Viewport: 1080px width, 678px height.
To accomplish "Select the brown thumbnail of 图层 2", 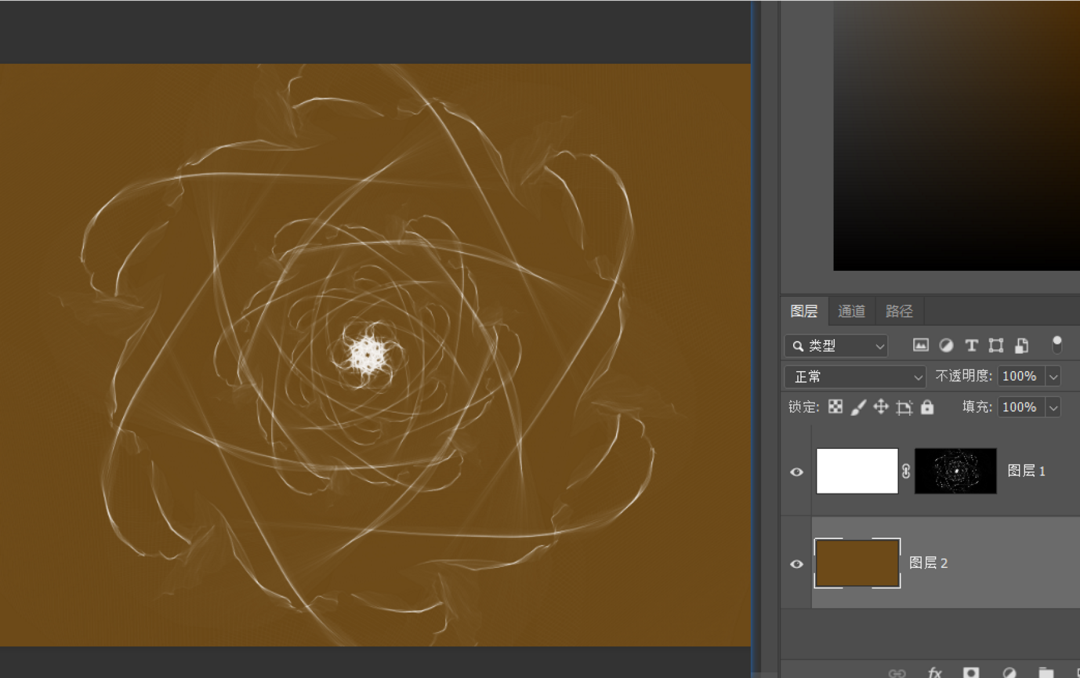I will point(858,563).
